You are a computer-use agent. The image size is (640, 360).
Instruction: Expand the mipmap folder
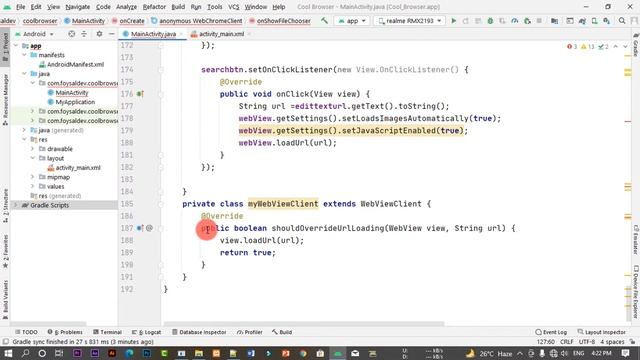pos(33,177)
